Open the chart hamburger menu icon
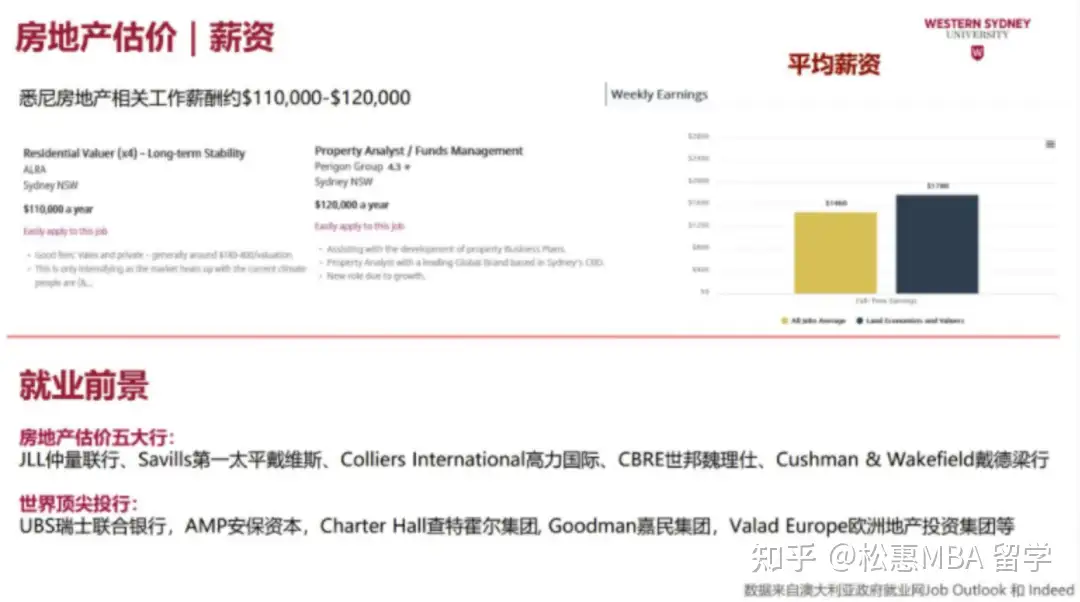Viewport: 1080px width, 602px height. click(1050, 144)
